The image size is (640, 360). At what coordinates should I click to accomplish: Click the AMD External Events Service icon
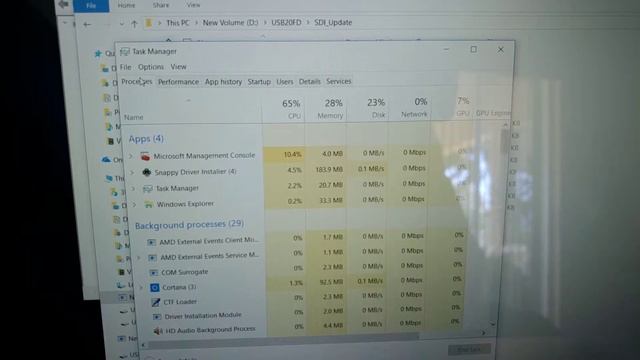click(x=152, y=258)
